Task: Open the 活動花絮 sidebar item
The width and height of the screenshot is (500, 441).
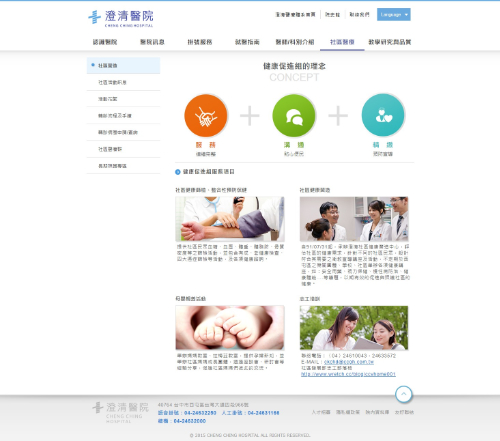Action: click(123, 99)
